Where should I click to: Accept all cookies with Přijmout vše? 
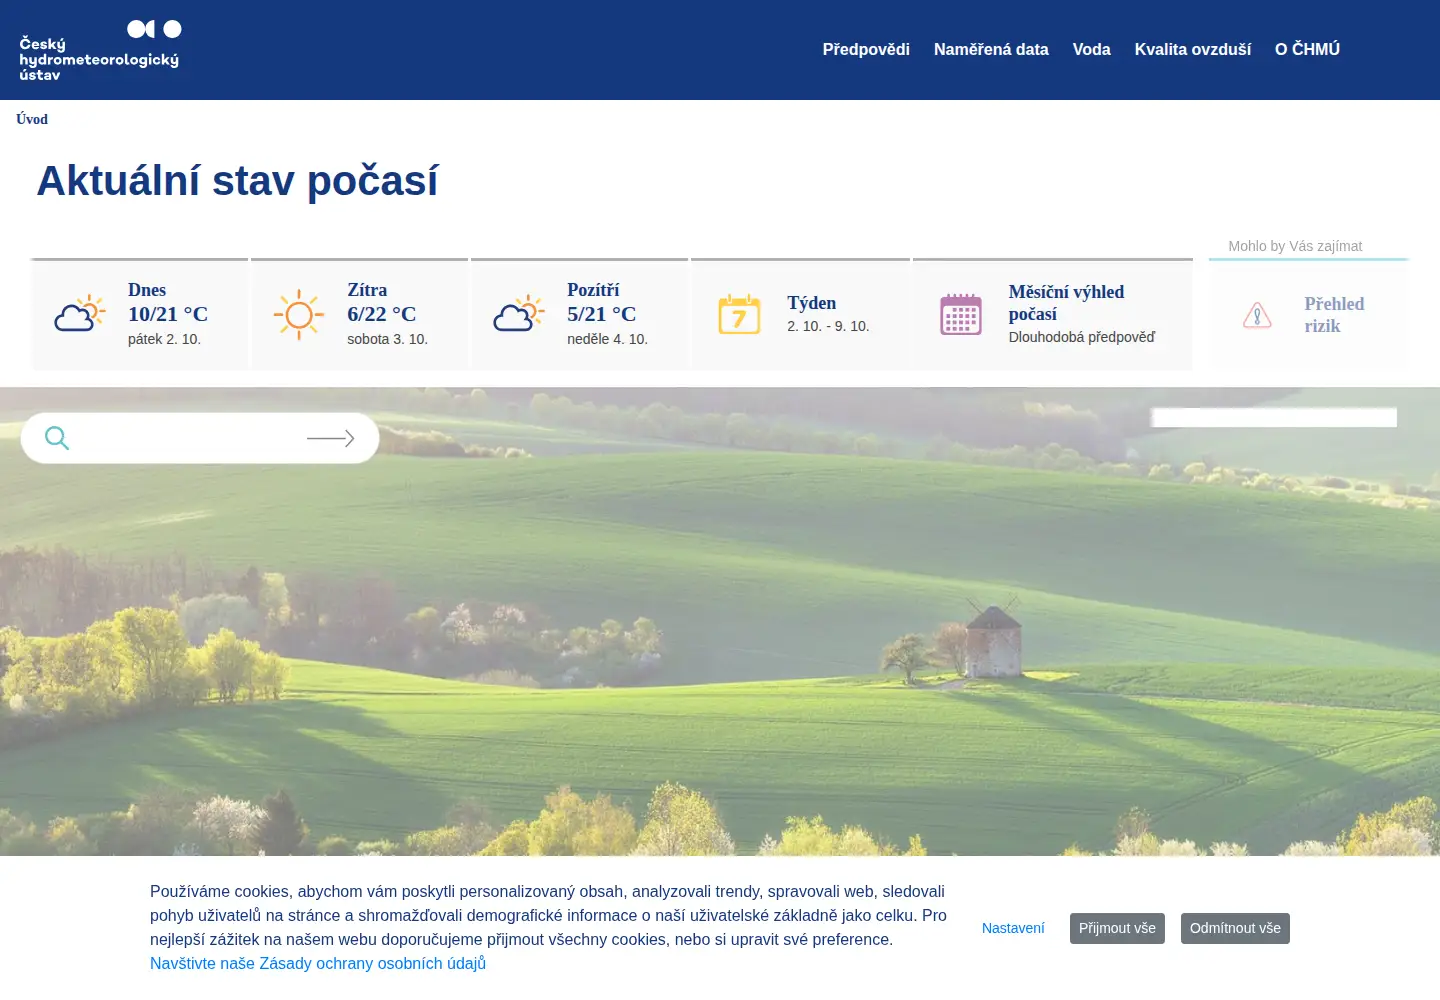[x=1117, y=928]
